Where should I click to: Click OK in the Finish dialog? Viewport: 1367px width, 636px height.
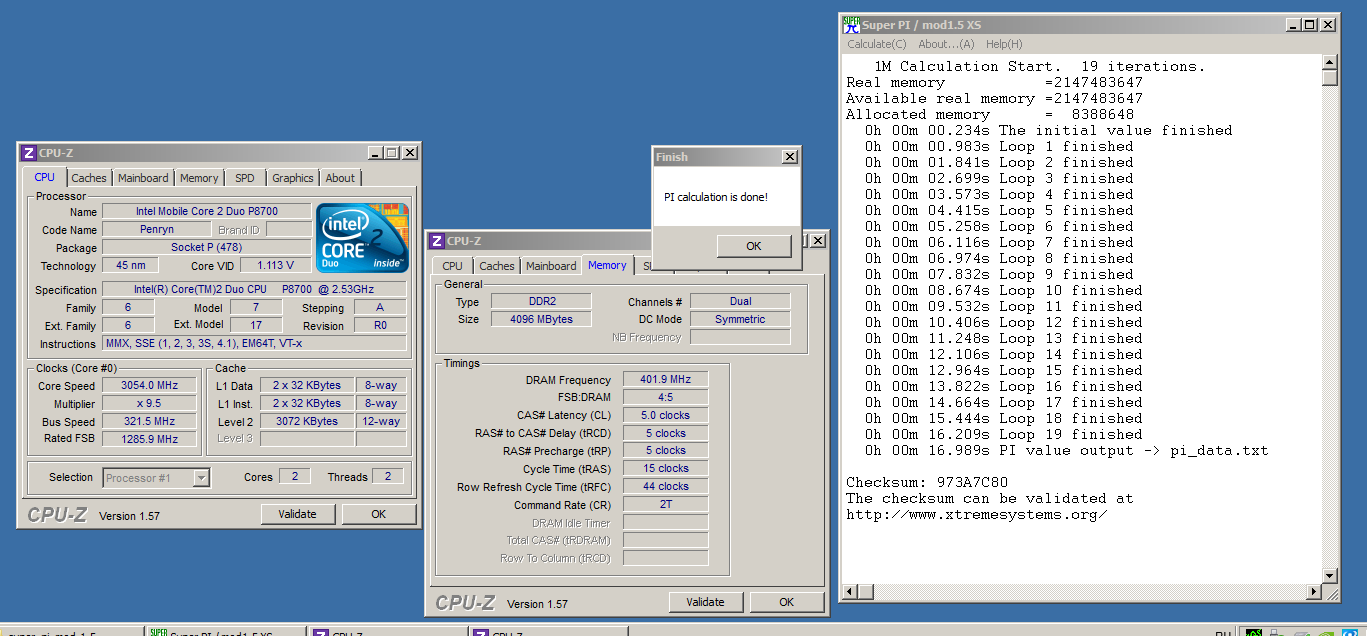point(754,246)
